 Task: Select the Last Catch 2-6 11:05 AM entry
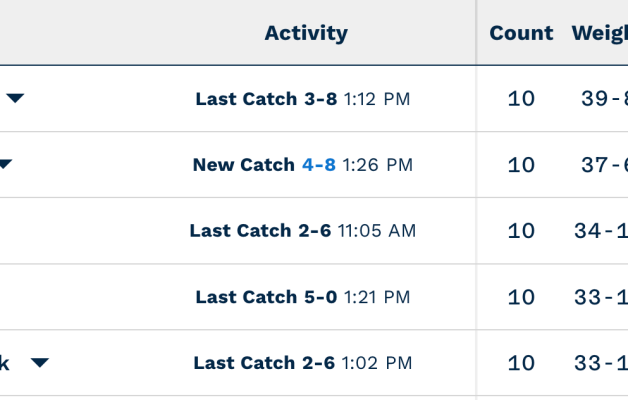[302, 231]
